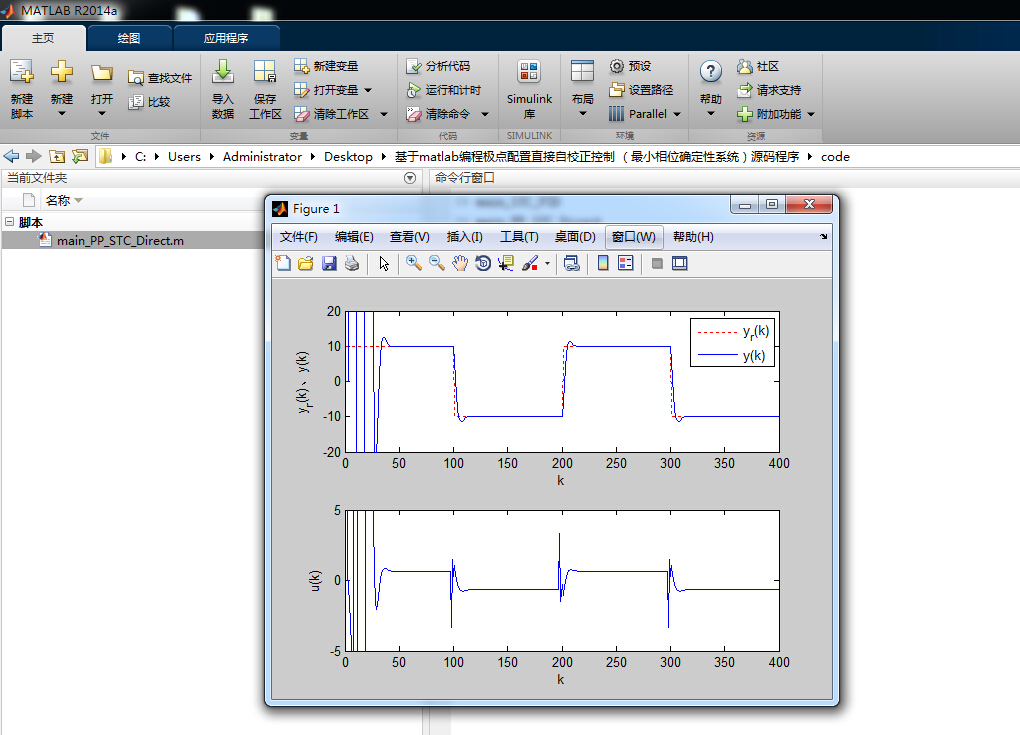Open the Simulink 库 library
The height and width of the screenshot is (735, 1020).
pyautogui.click(x=530, y=89)
